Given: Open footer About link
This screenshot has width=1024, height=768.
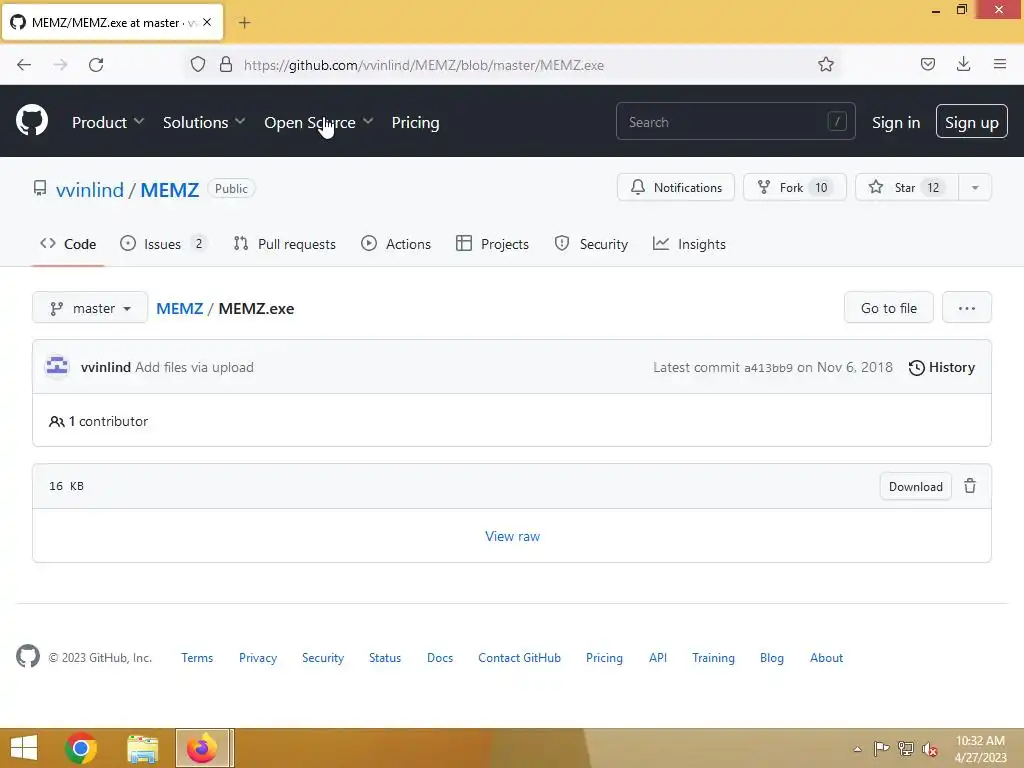Looking at the screenshot, I should pos(826,658).
